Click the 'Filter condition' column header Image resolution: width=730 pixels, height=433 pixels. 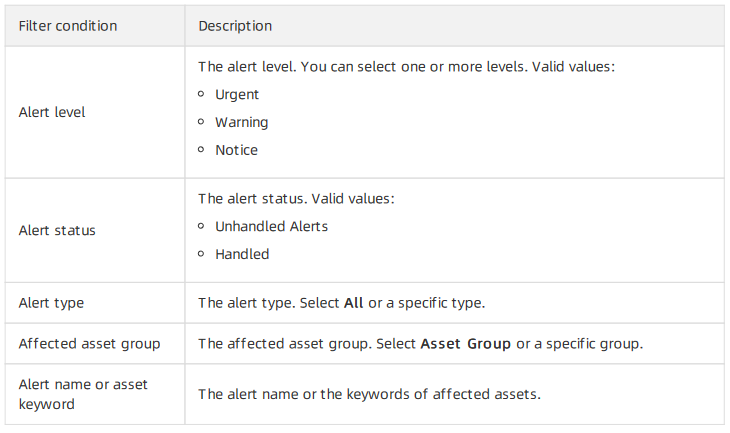click(68, 26)
